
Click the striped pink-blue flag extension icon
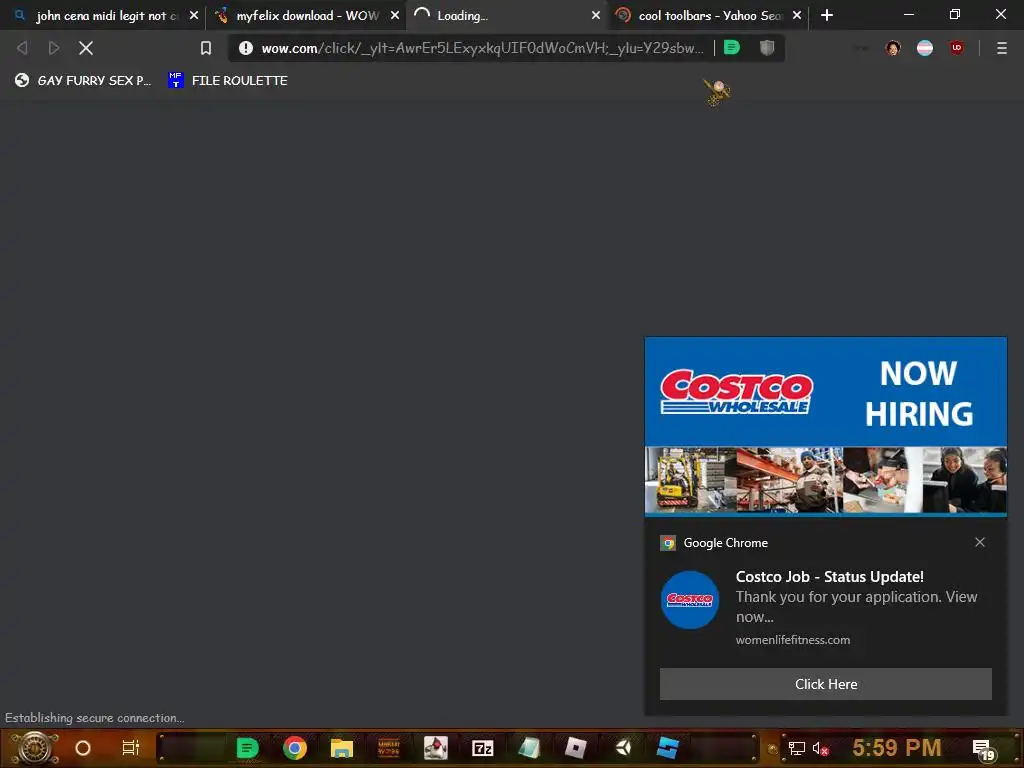[x=925, y=48]
